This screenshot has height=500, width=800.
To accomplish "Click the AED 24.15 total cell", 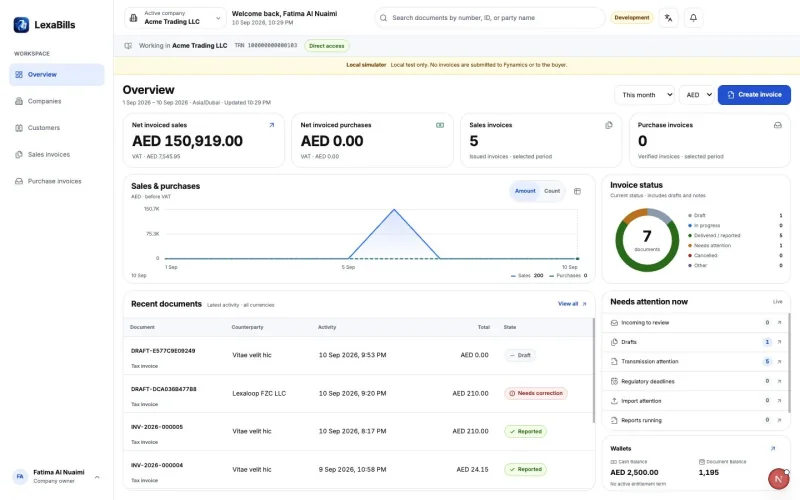I will (472, 469).
